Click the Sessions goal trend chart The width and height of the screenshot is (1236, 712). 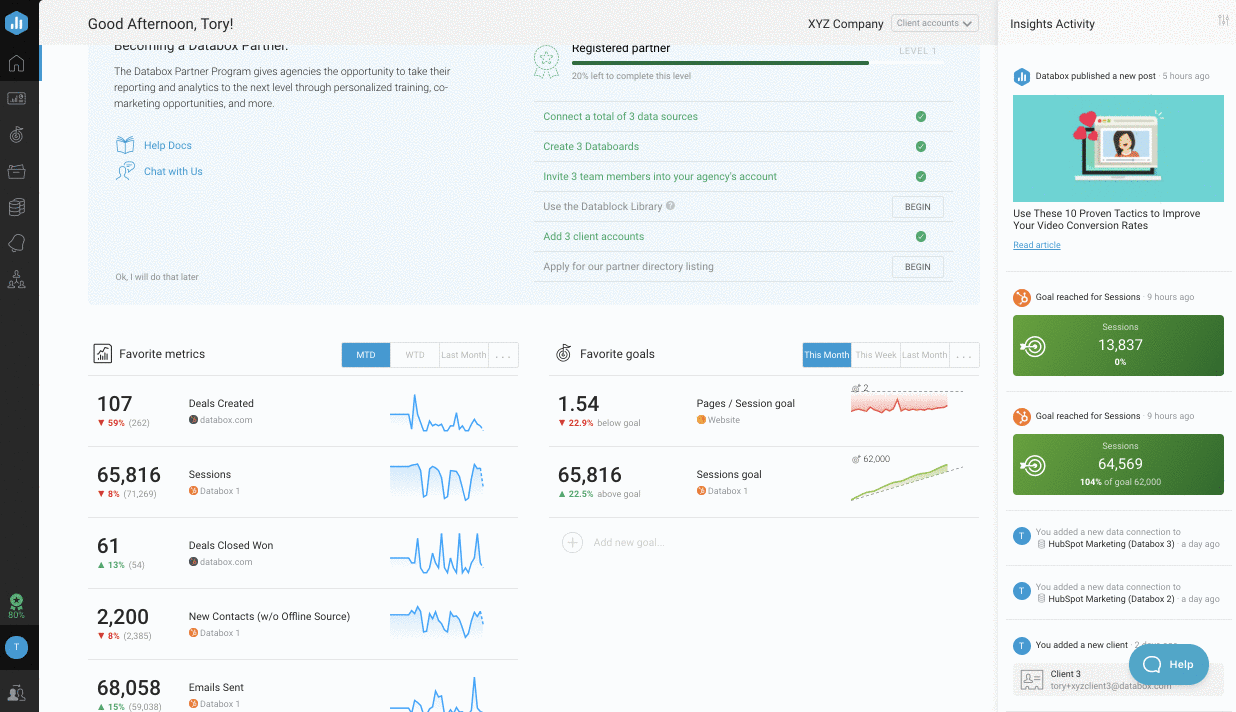(907, 478)
